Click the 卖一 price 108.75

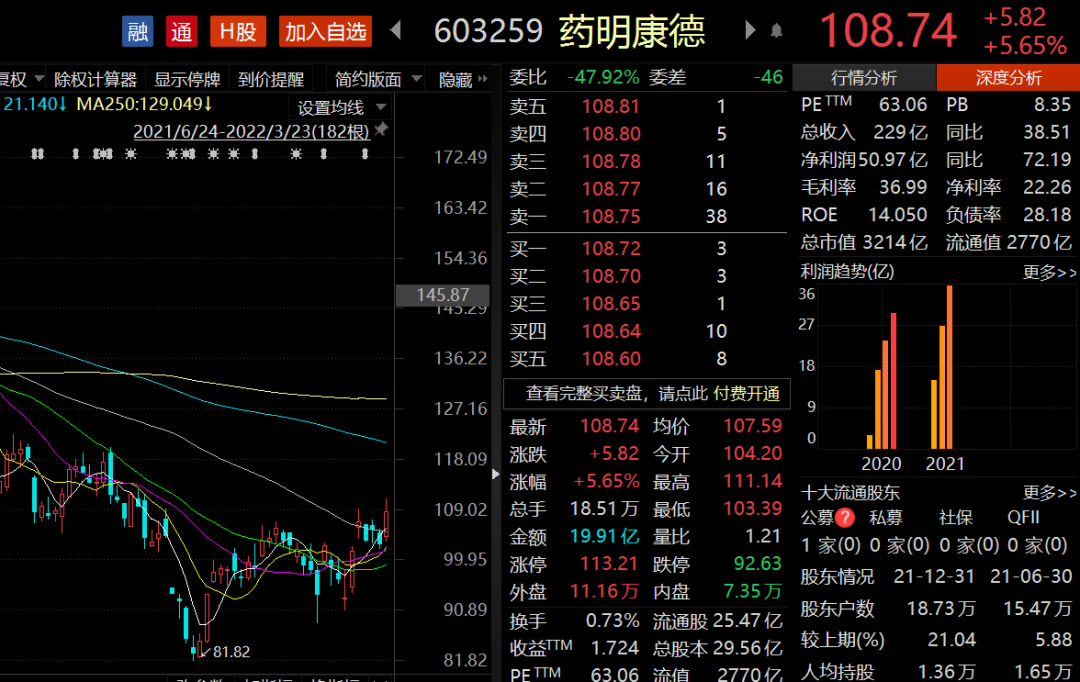611,216
